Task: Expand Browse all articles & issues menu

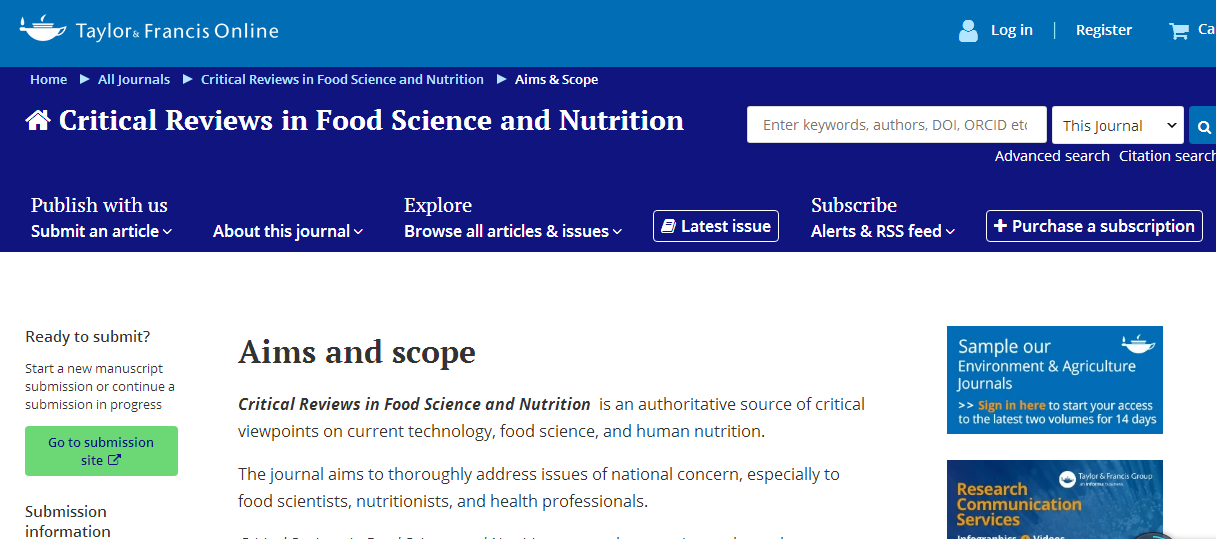Action: (512, 231)
